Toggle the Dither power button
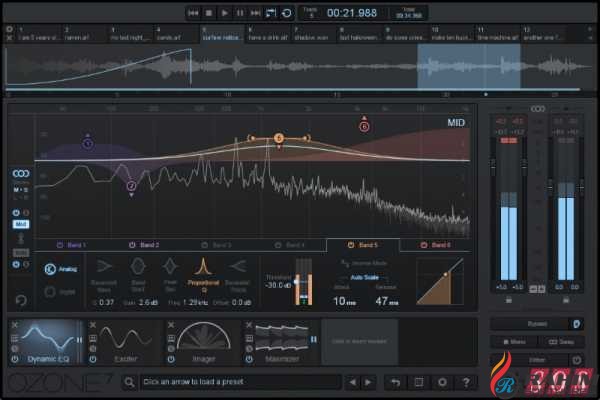The height and width of the screenshot is (400, 600). [576, 359]
